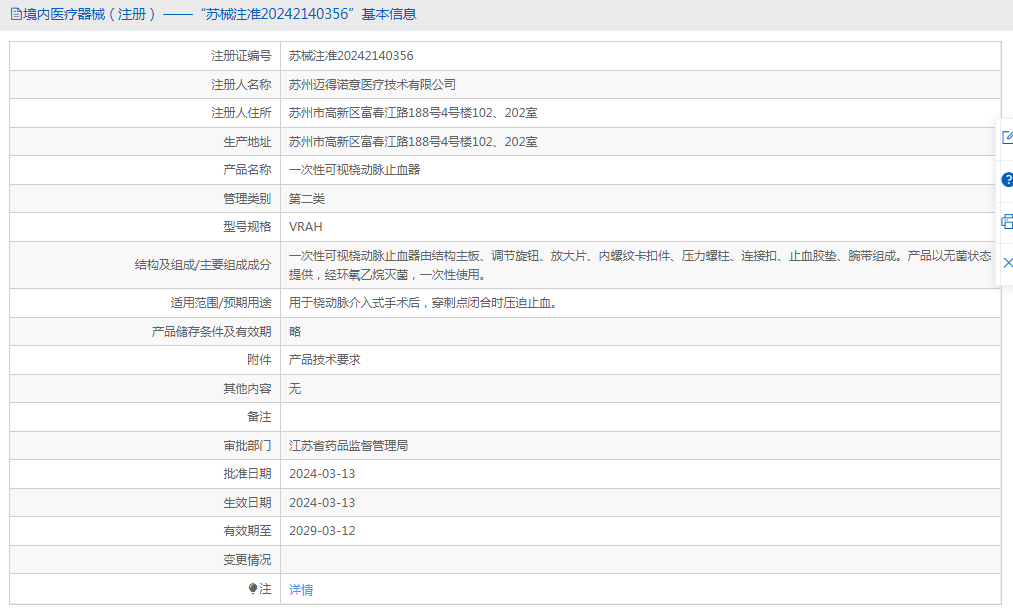Click the 型号规格 row label
The width and height of the screenshot is (1013, 612).
point(247,227)
